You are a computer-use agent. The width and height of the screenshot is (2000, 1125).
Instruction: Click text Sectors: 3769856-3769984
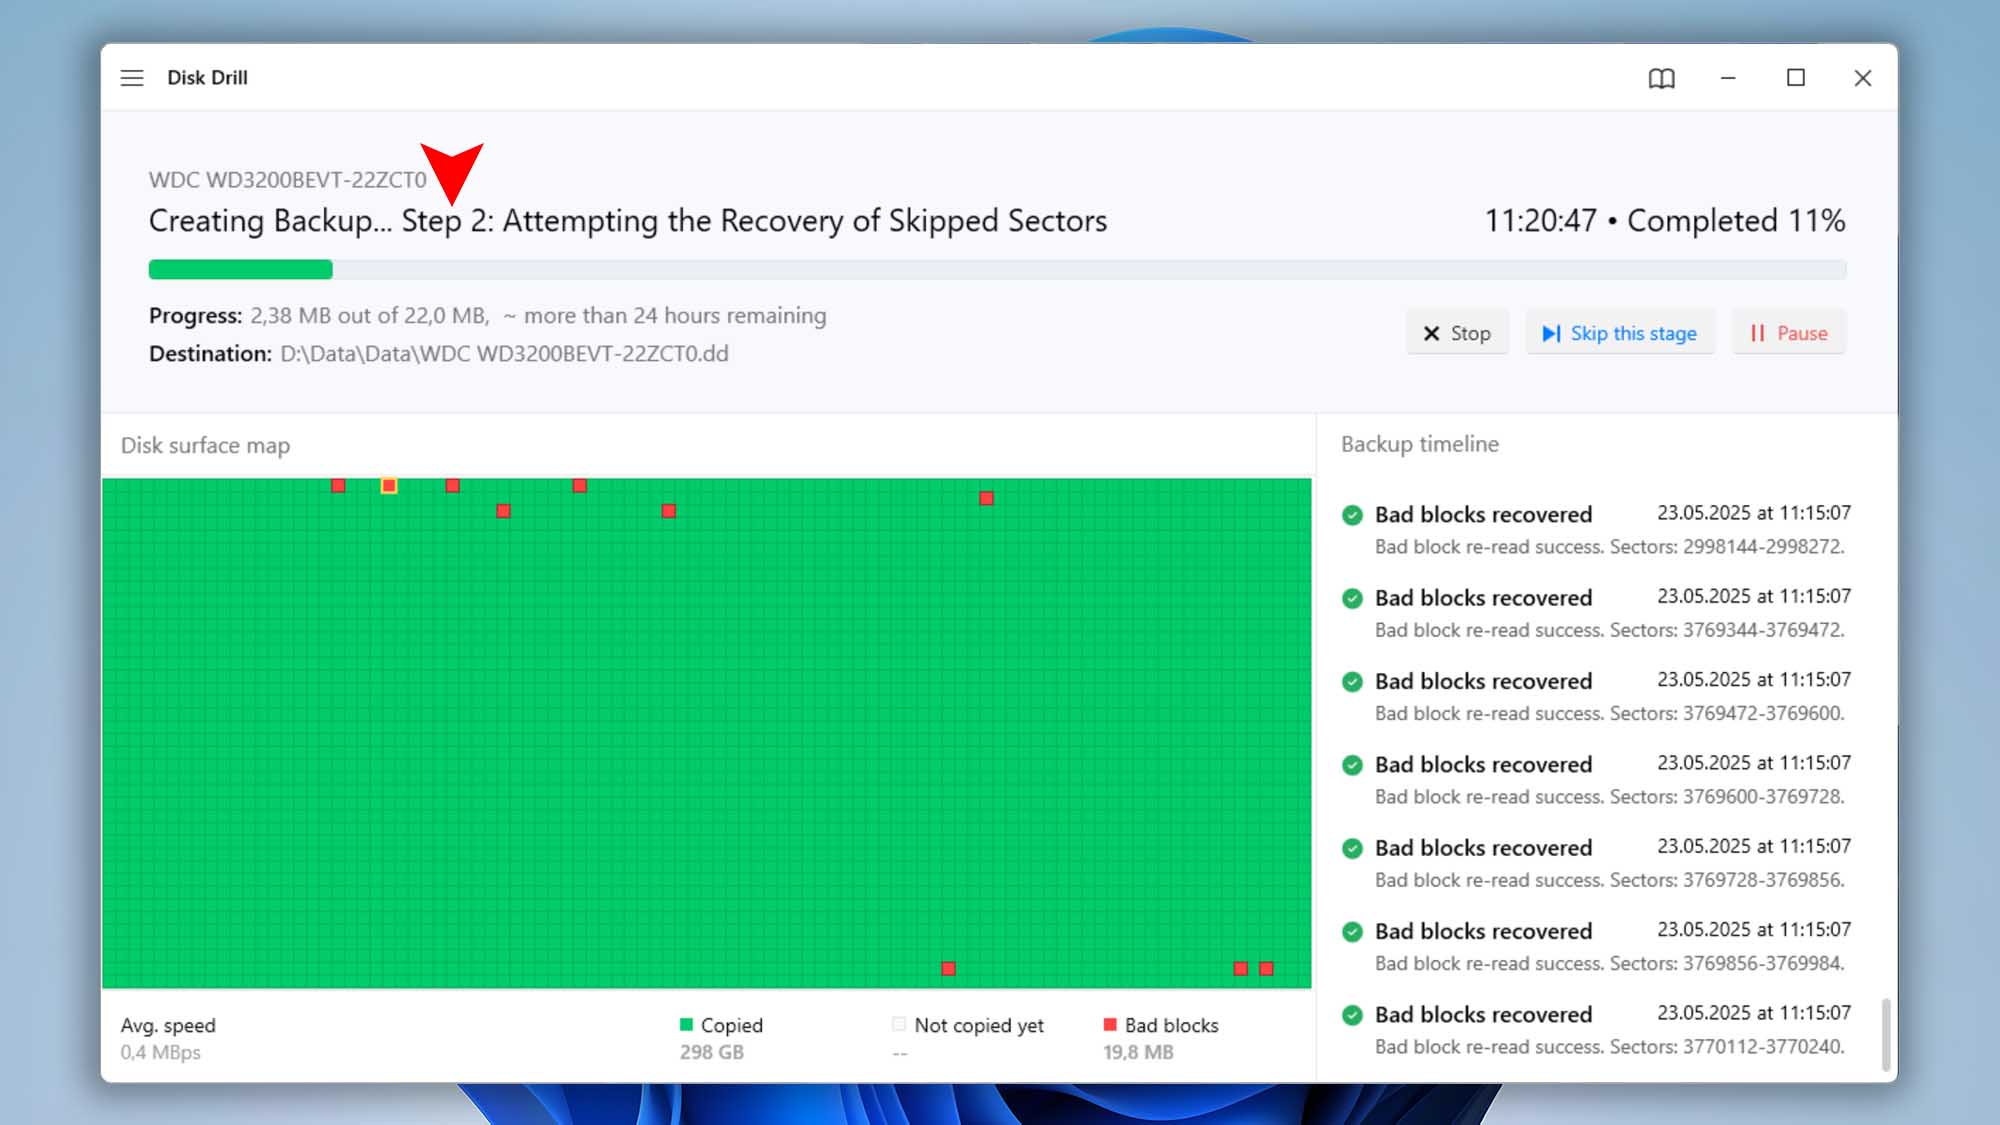coord(1727,963)
